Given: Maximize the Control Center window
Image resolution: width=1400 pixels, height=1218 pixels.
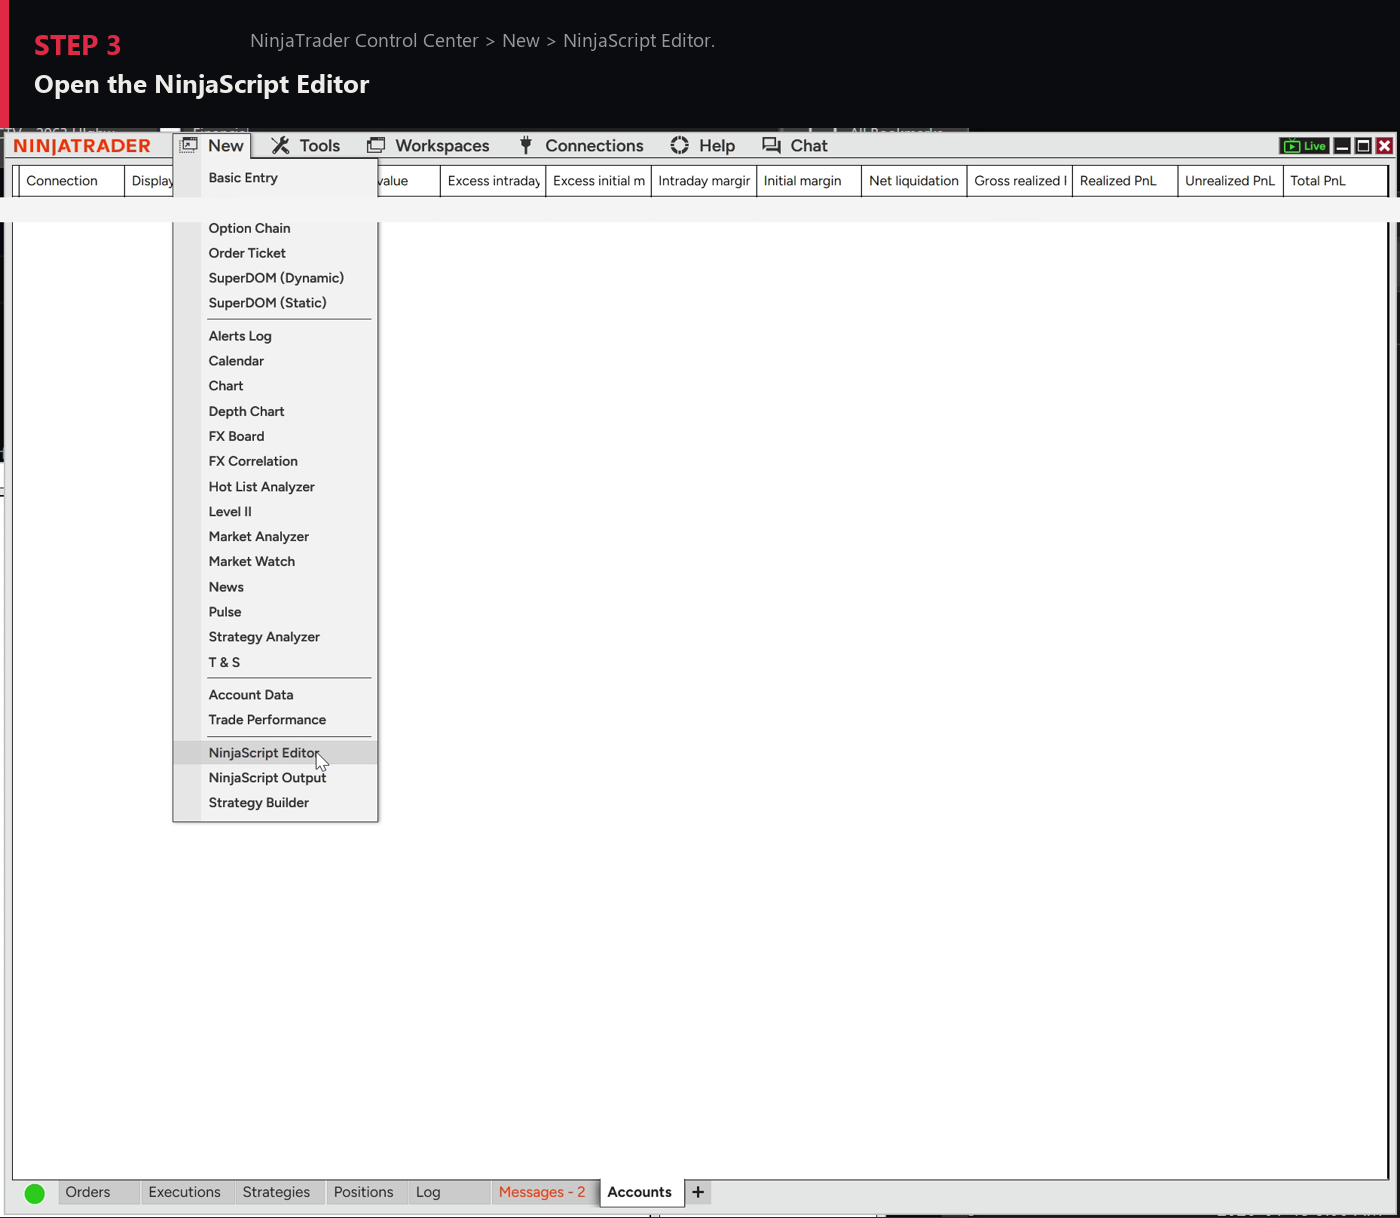Looking at the screenshot, I should (1363, 146).
